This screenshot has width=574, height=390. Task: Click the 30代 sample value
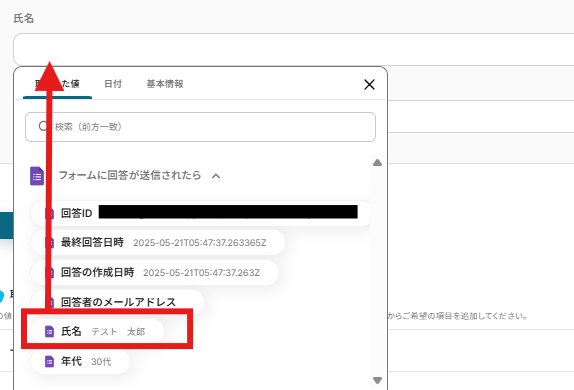click(101, 362)
